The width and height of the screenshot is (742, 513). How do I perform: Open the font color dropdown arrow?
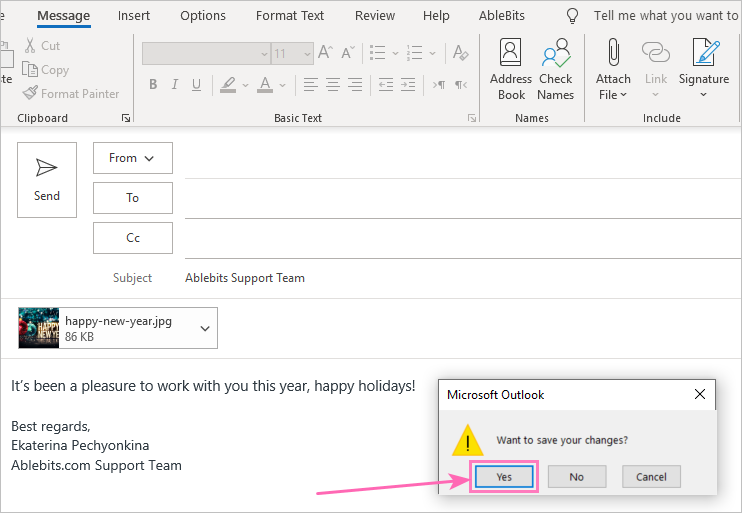(283, 85)
